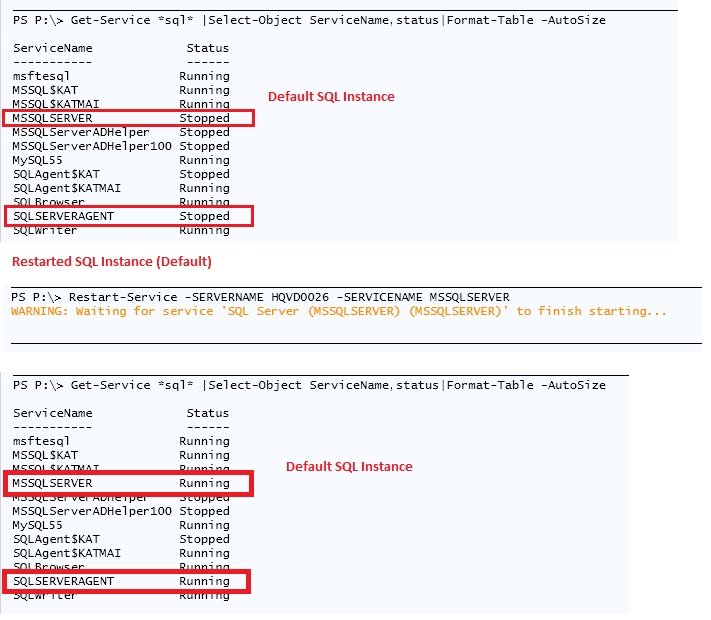Select highlighted SQLSERVERAGENT row showing Running
Image resolution: width=711 pixels, height=620 pixels.
[x=129, y=581]
